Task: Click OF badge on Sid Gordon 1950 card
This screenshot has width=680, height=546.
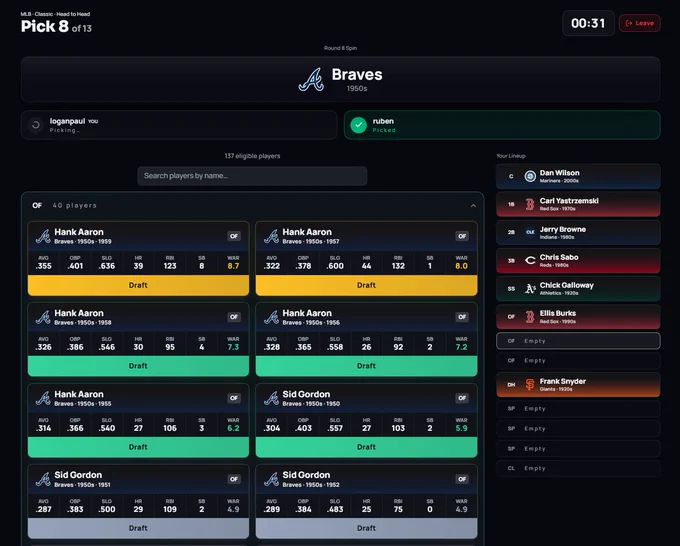Action: (462, 398)
